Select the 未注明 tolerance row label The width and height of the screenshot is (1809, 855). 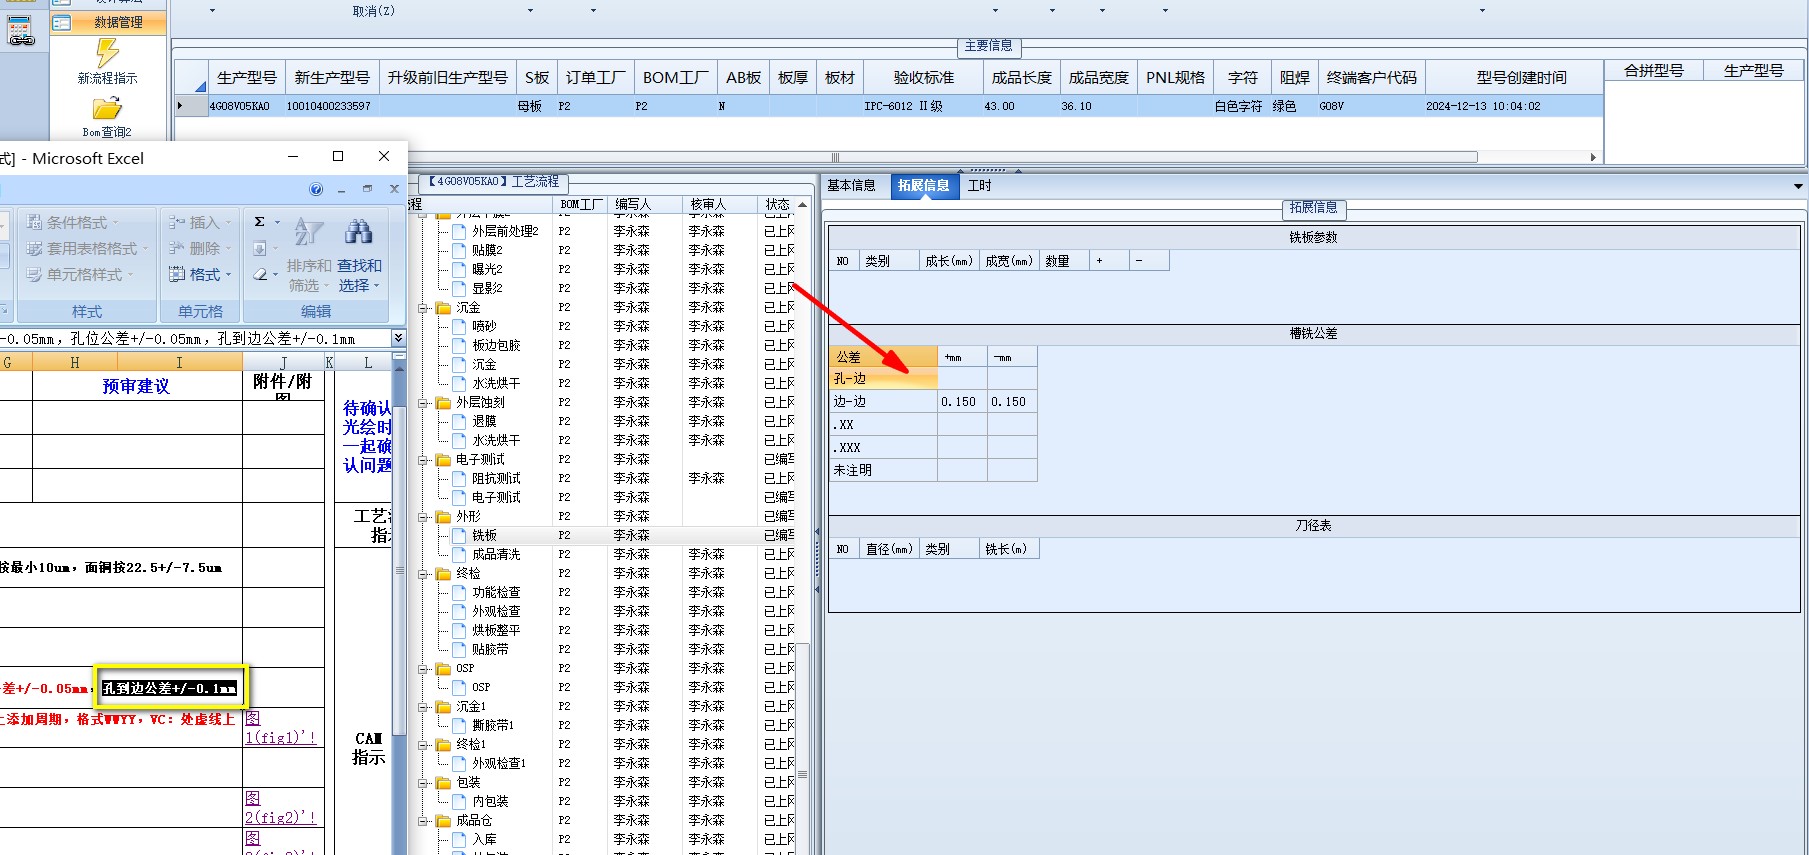[x=883, y=470]
